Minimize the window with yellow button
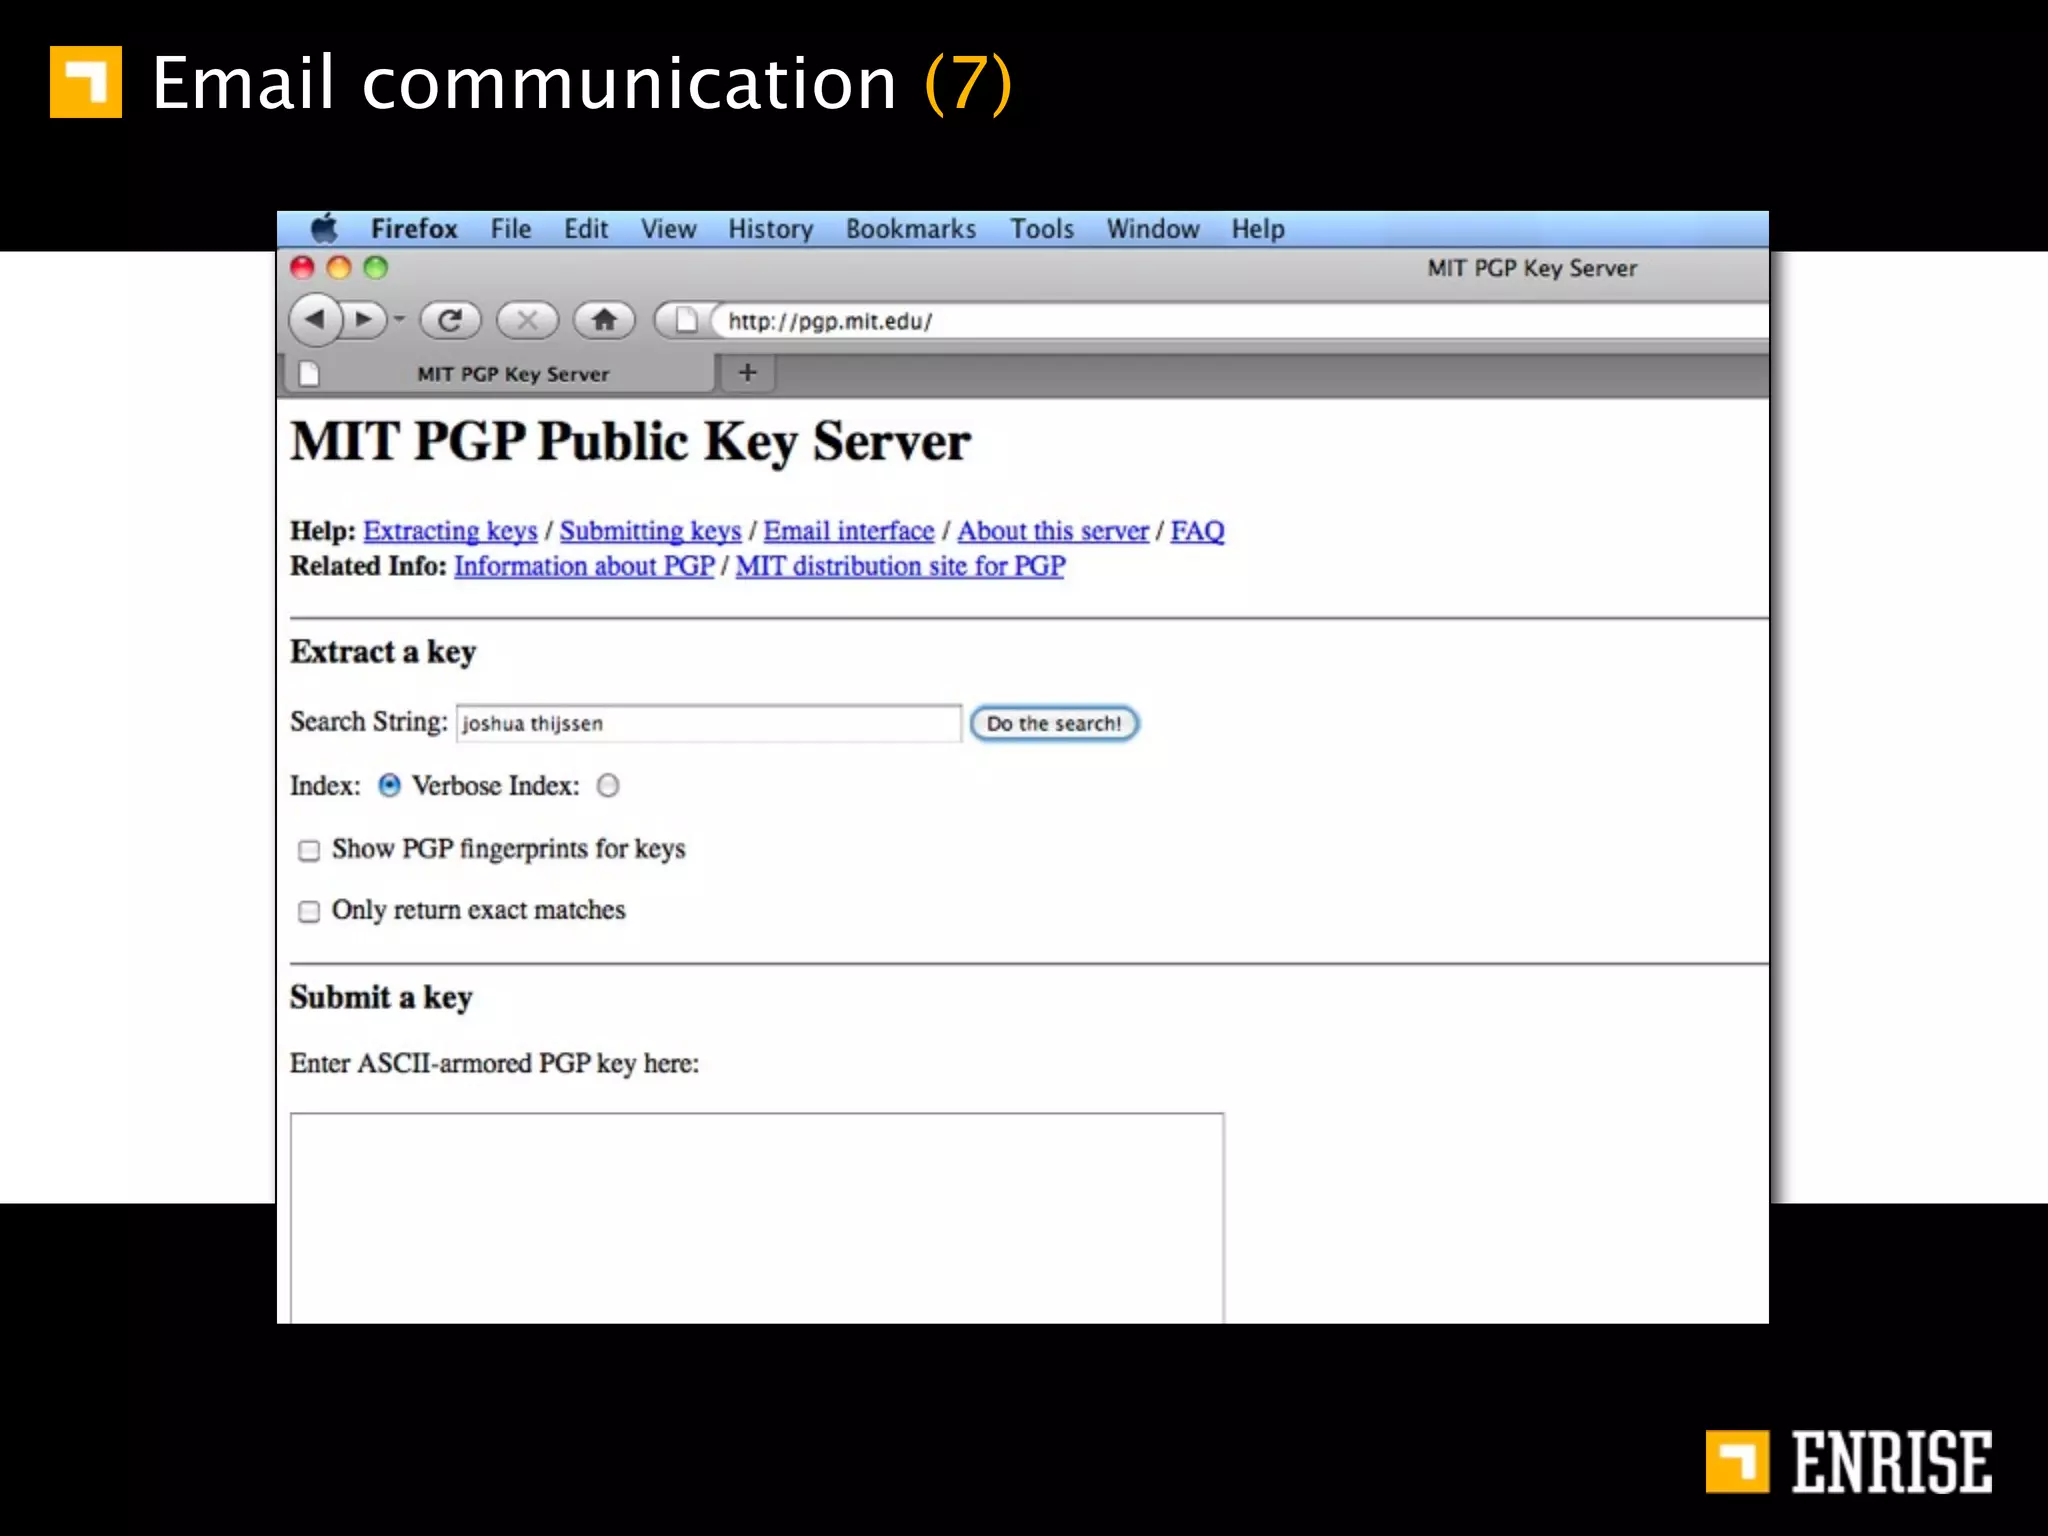This screenshot has height=1536, width=2048. 339,267
